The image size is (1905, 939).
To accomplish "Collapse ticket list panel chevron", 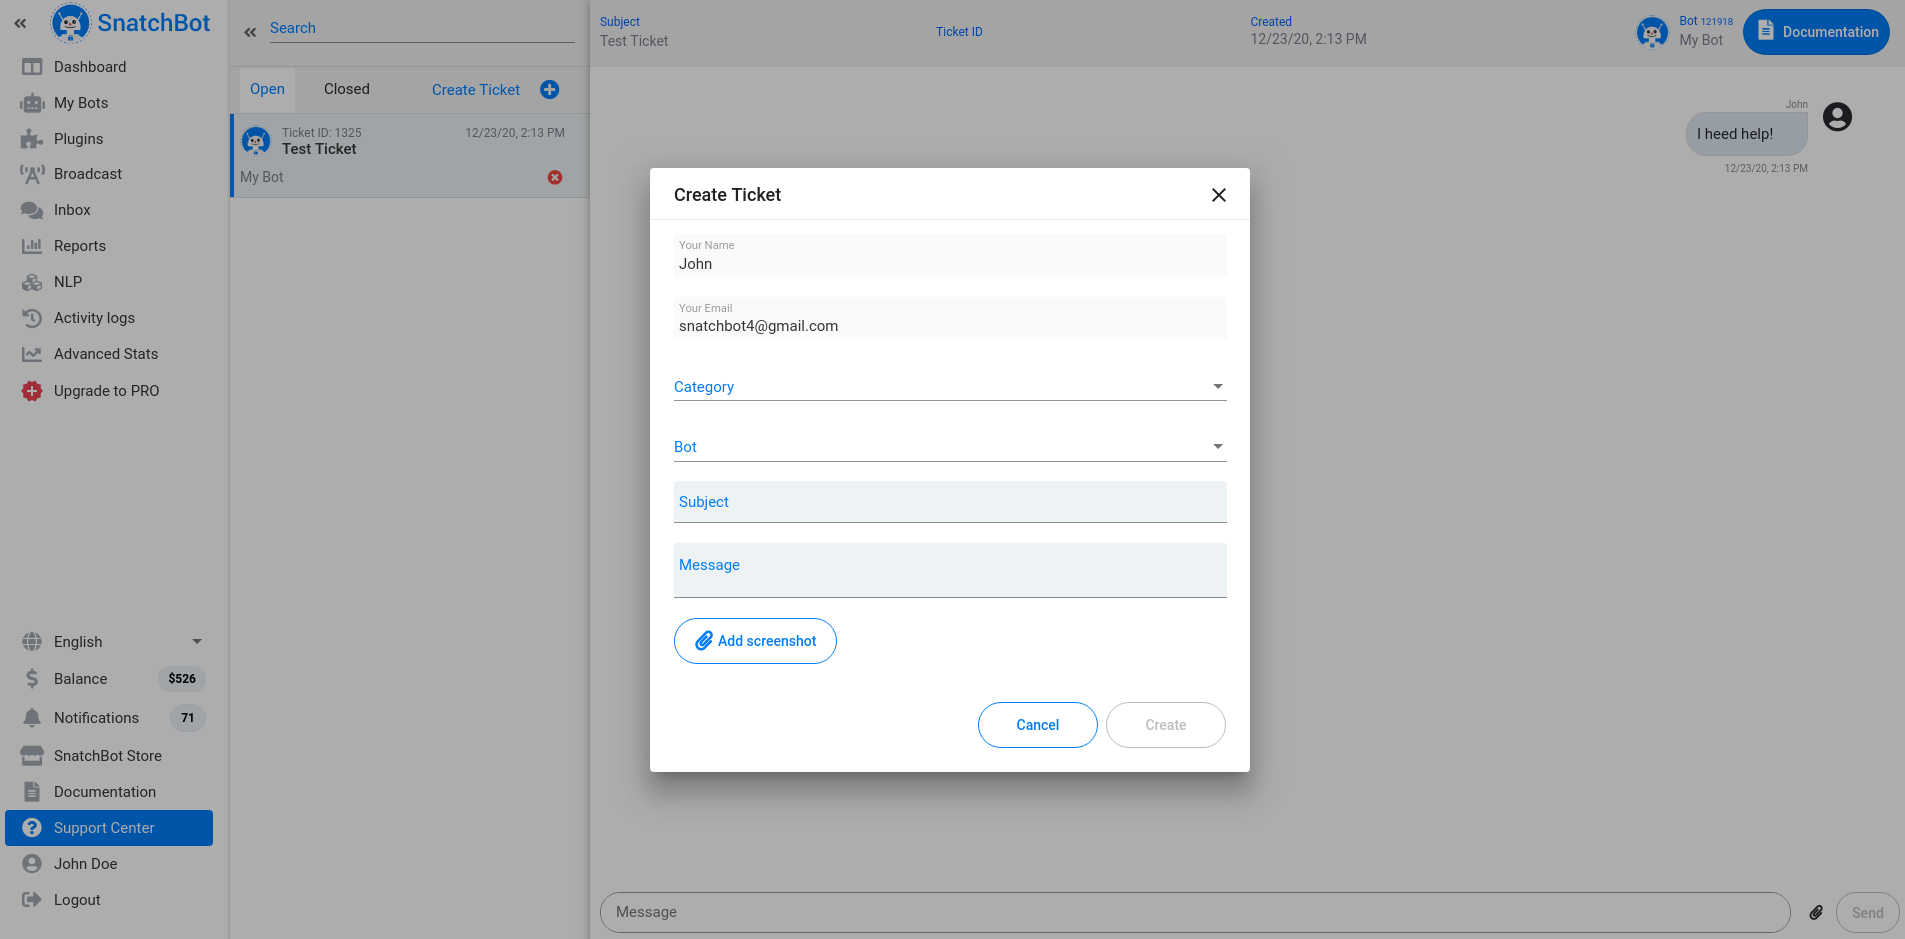I will pos(250,32).
